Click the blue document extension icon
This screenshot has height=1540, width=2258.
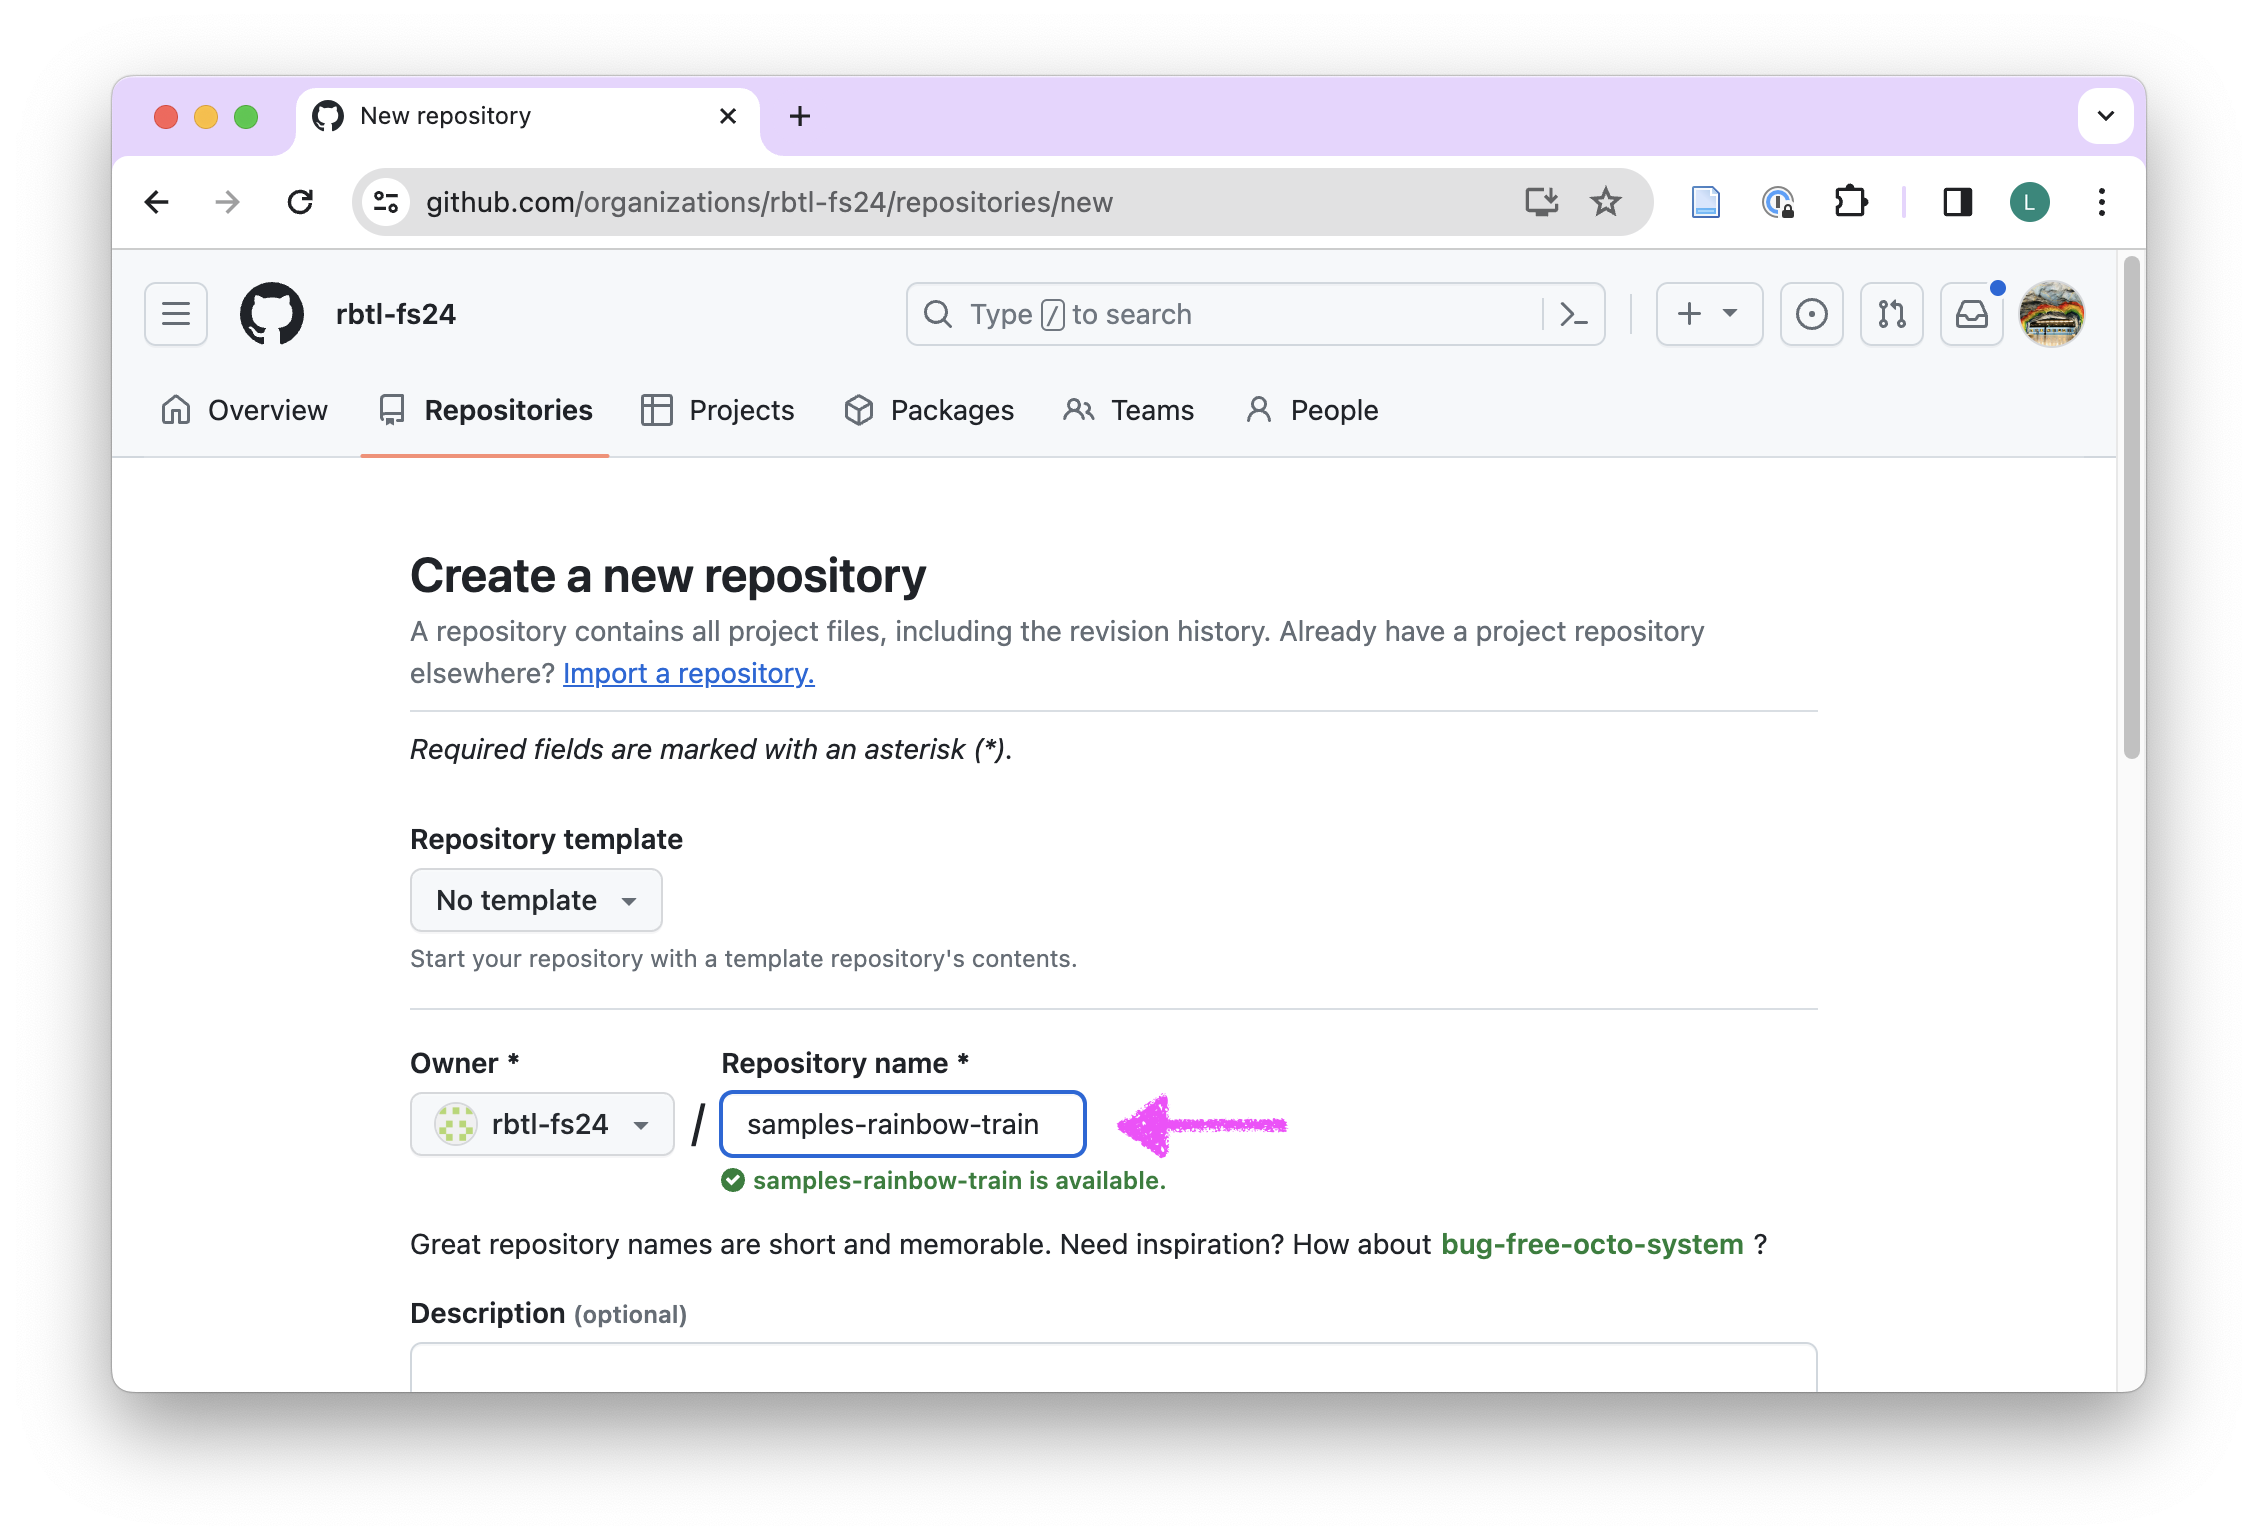tap(1705, 202)
